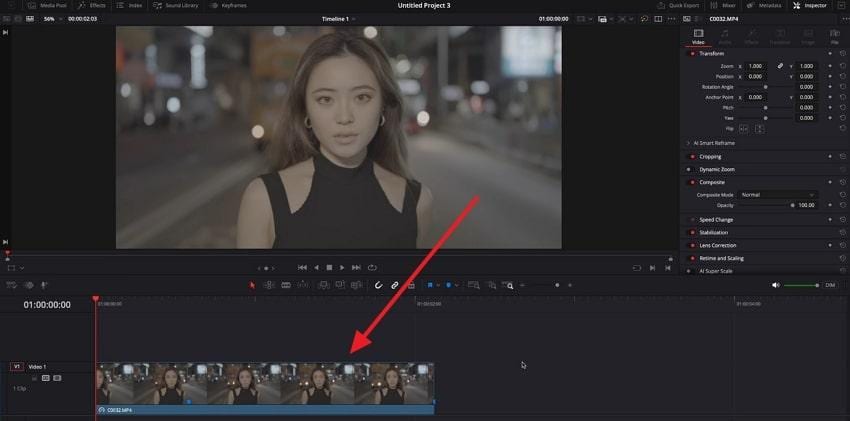Toggle the Retime and Scaling switch
The width and height of the screenshot is (850, 421).
692,258
